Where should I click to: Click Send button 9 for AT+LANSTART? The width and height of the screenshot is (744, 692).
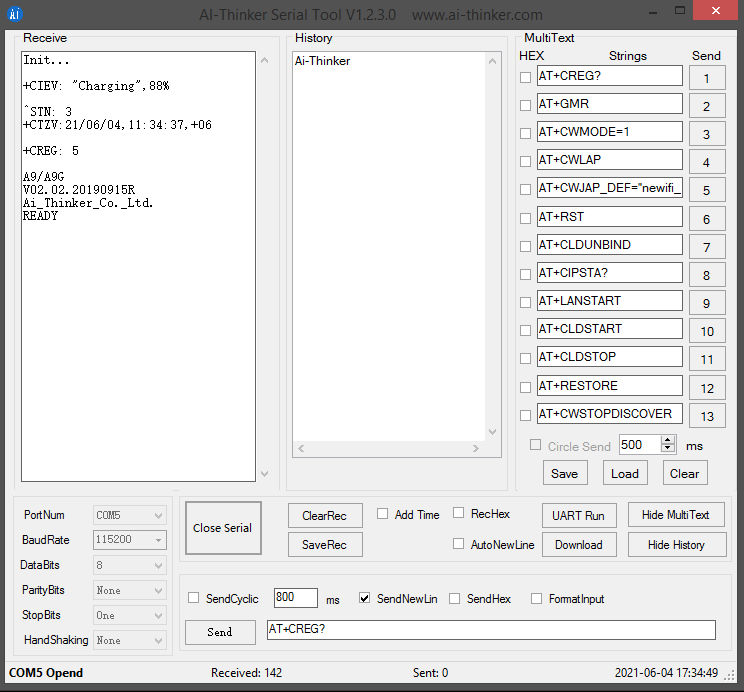click(x=707, y=303)
